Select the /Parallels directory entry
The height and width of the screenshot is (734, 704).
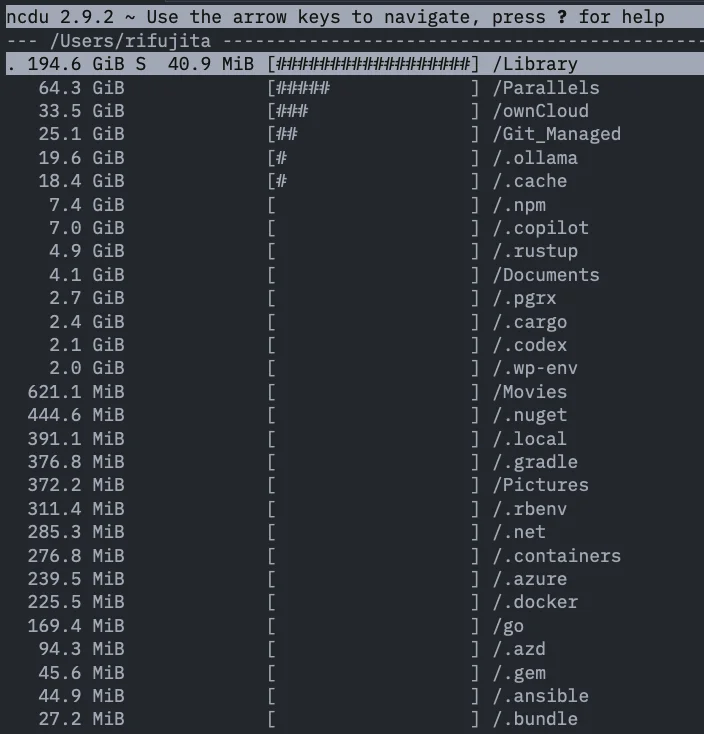[x=546, y=88]
